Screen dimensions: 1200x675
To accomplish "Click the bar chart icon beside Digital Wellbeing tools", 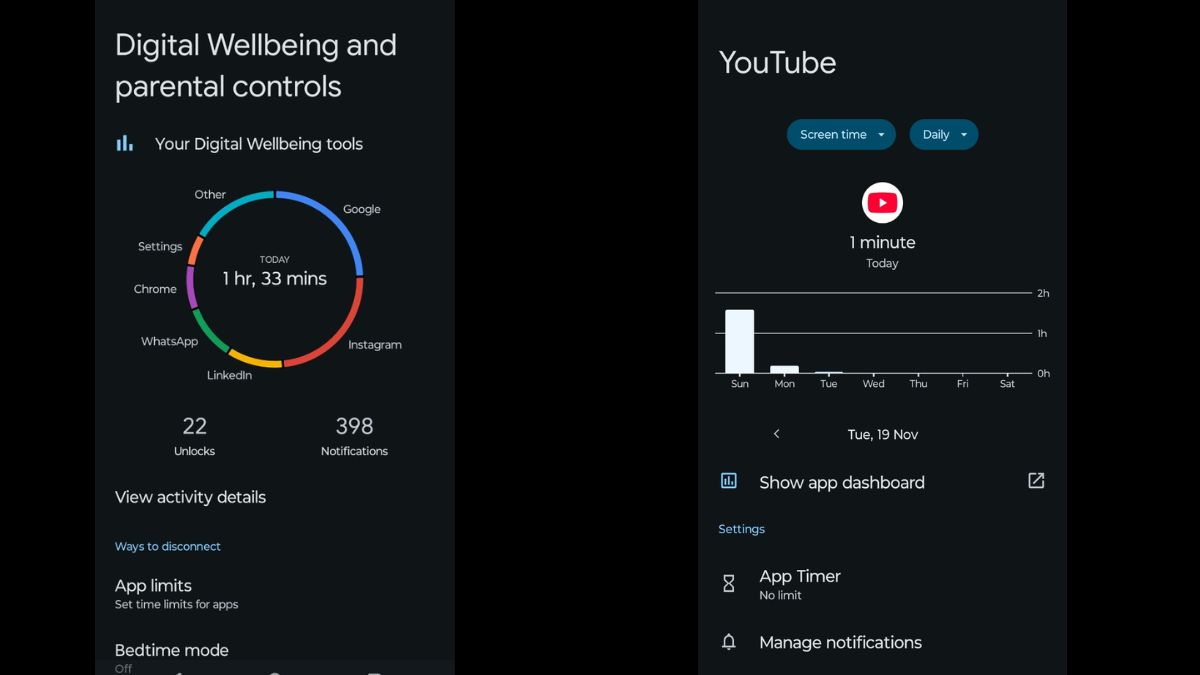I will (x=125, y=144).
